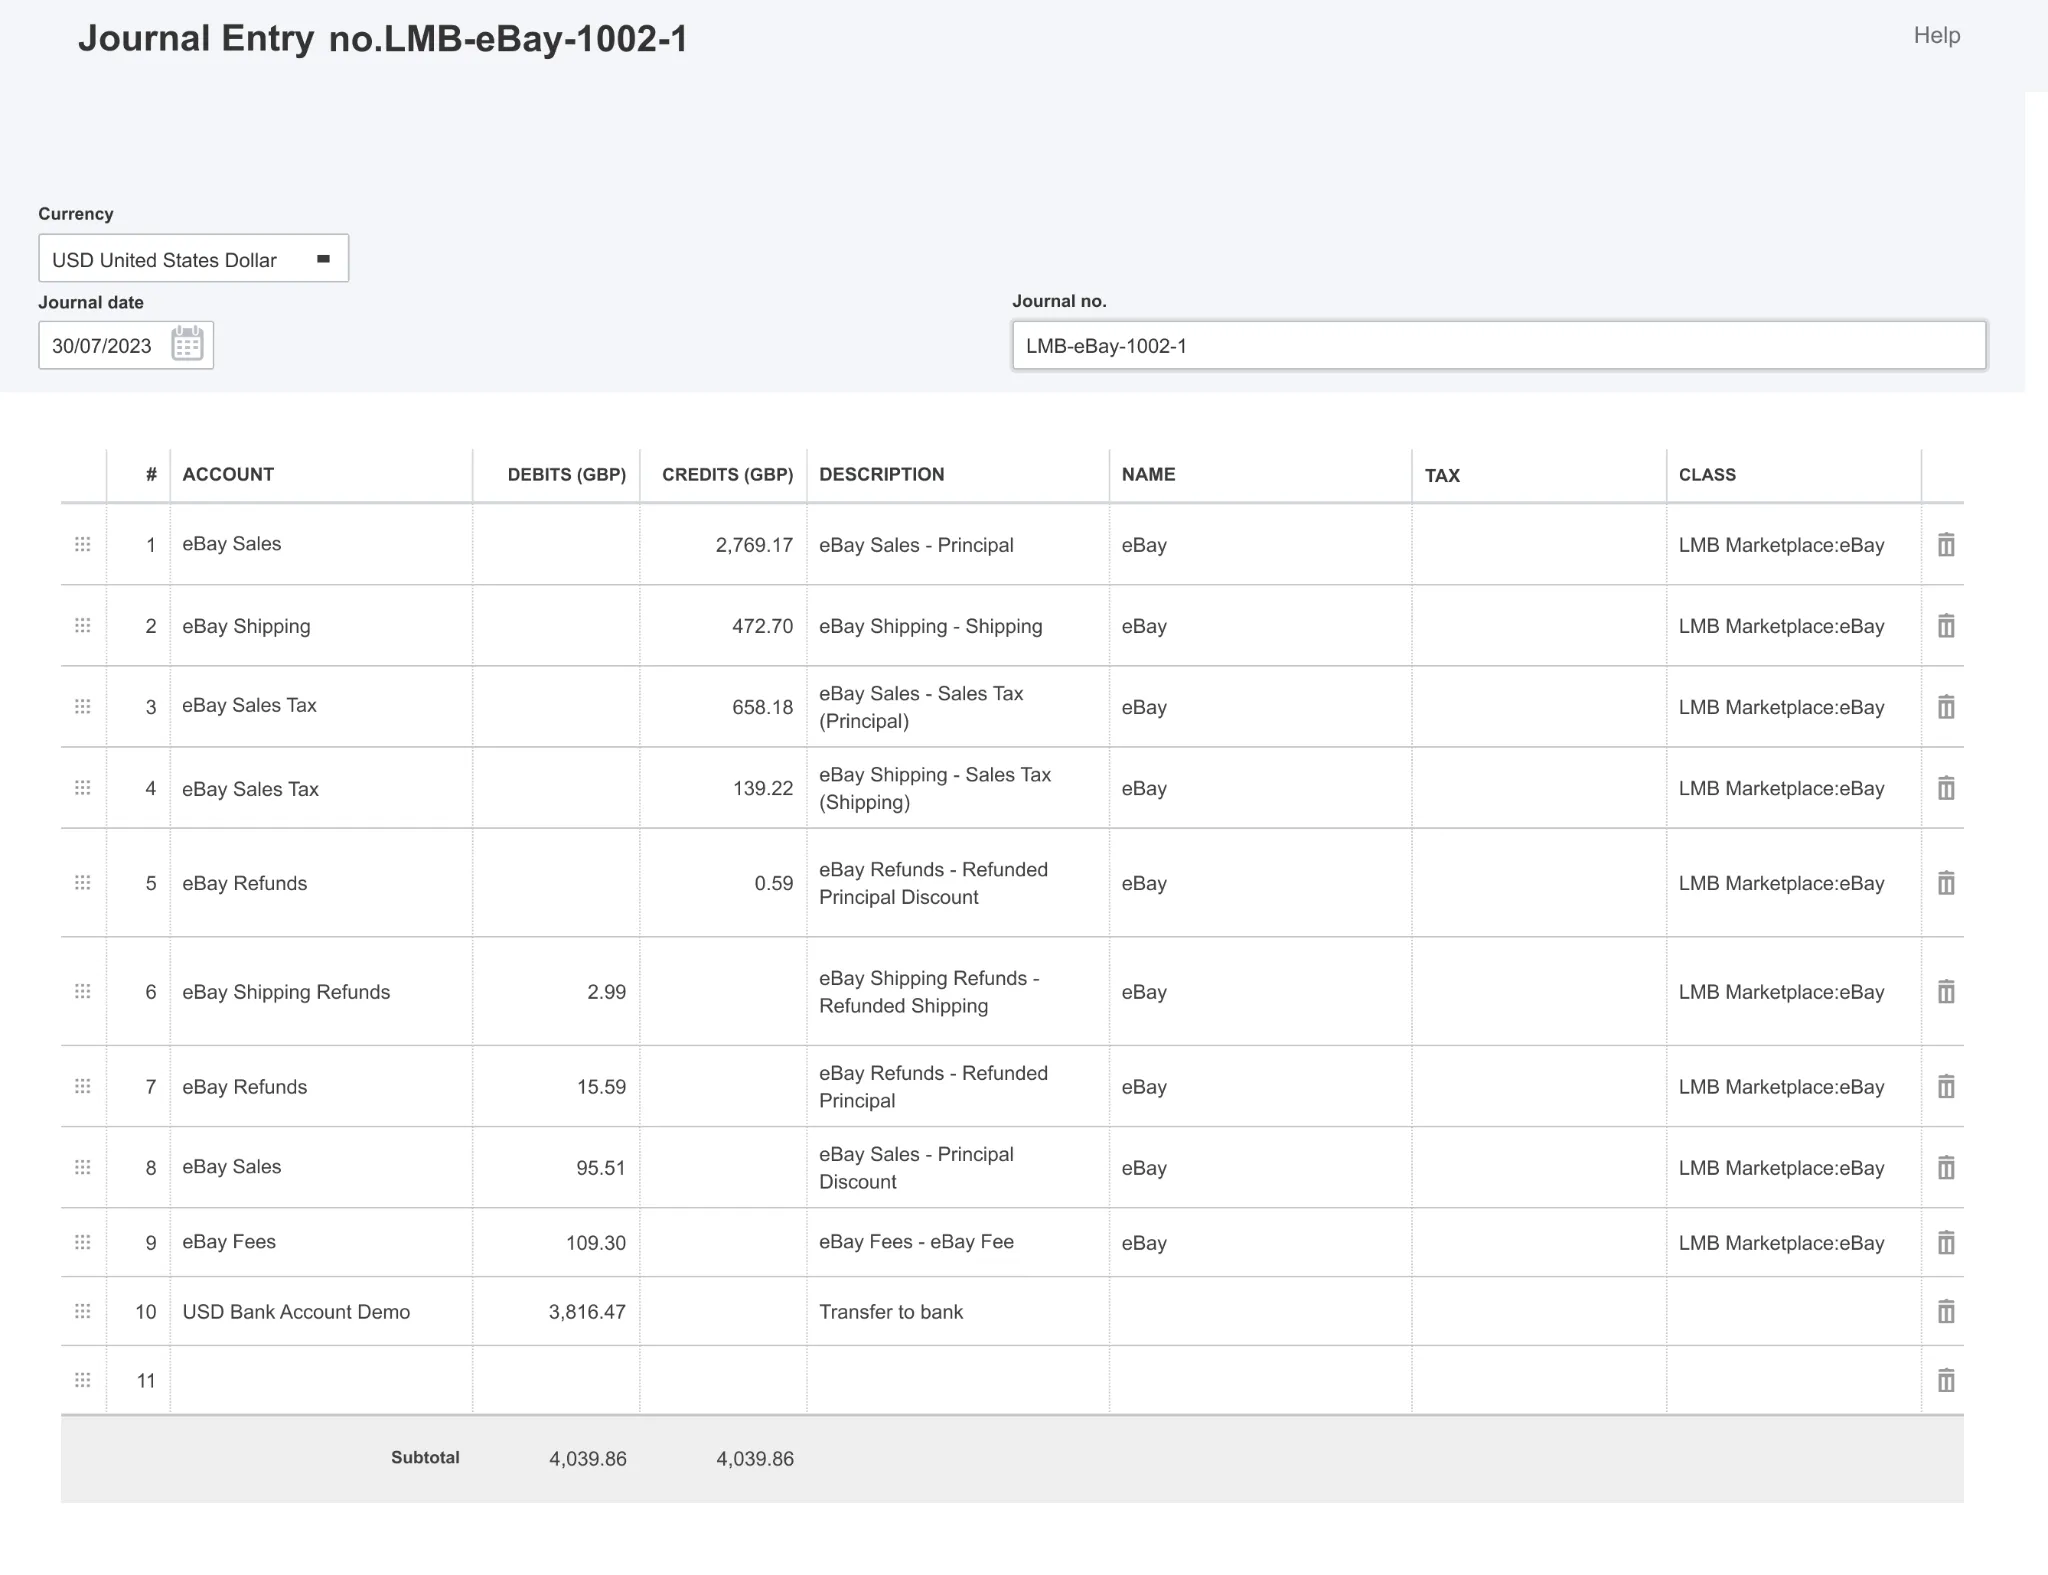
Task: Click eBay Shipping - Shipping description
Action: click(930, 626)
